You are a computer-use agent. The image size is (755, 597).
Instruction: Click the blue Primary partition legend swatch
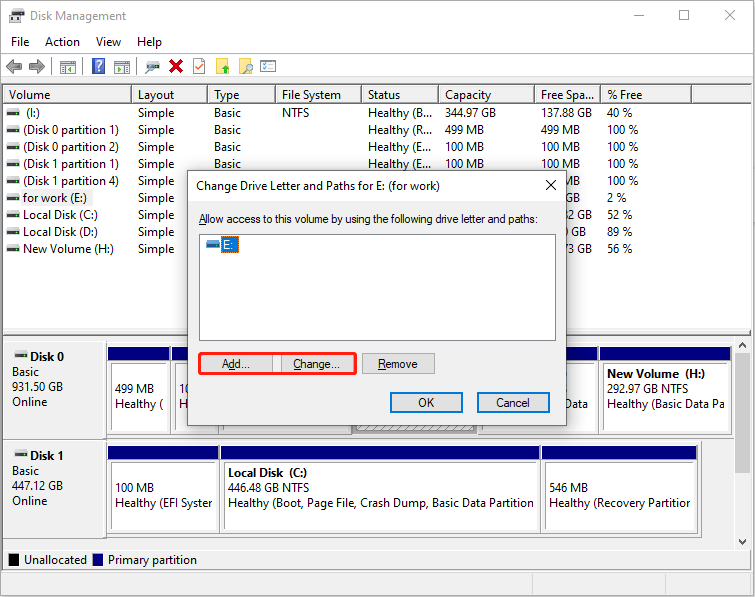click(98, 559)
